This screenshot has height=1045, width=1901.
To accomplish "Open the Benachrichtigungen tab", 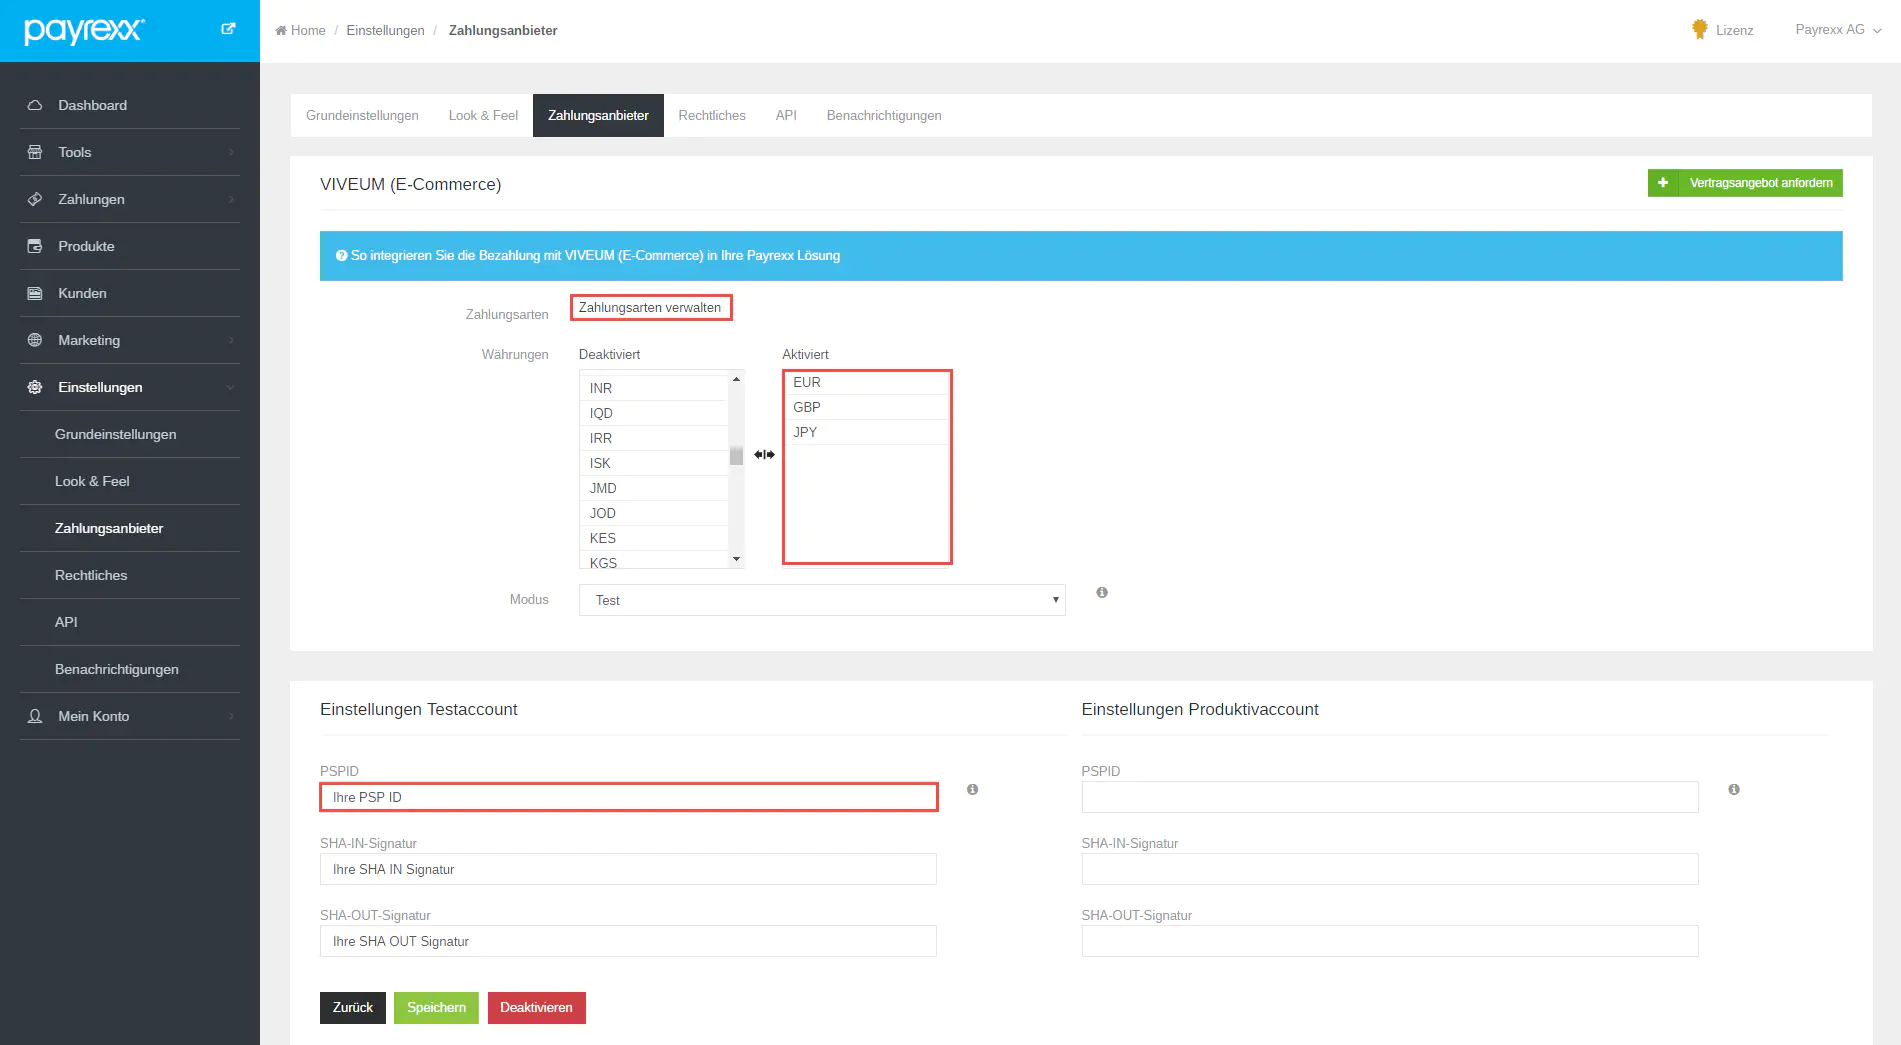I will click(x=883, y=116).
